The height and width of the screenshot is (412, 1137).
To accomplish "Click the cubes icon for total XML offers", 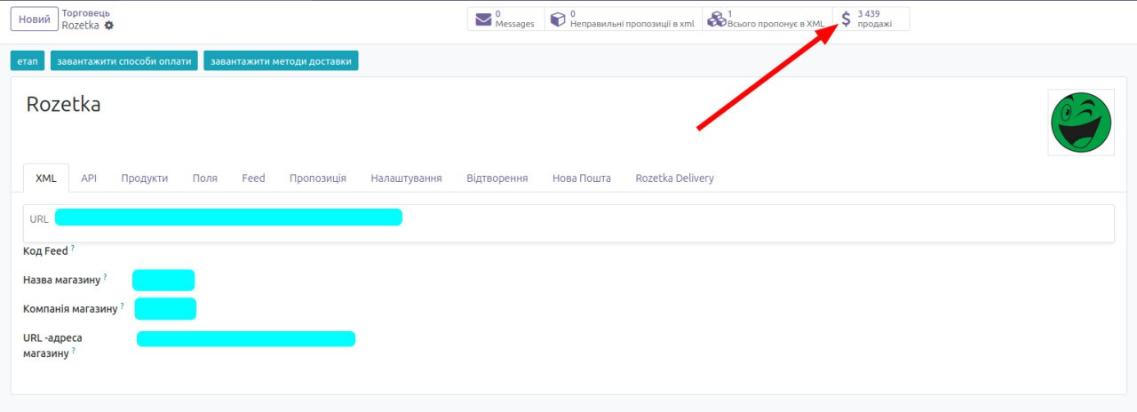I will pyautogui.click(x=716, y=20).
